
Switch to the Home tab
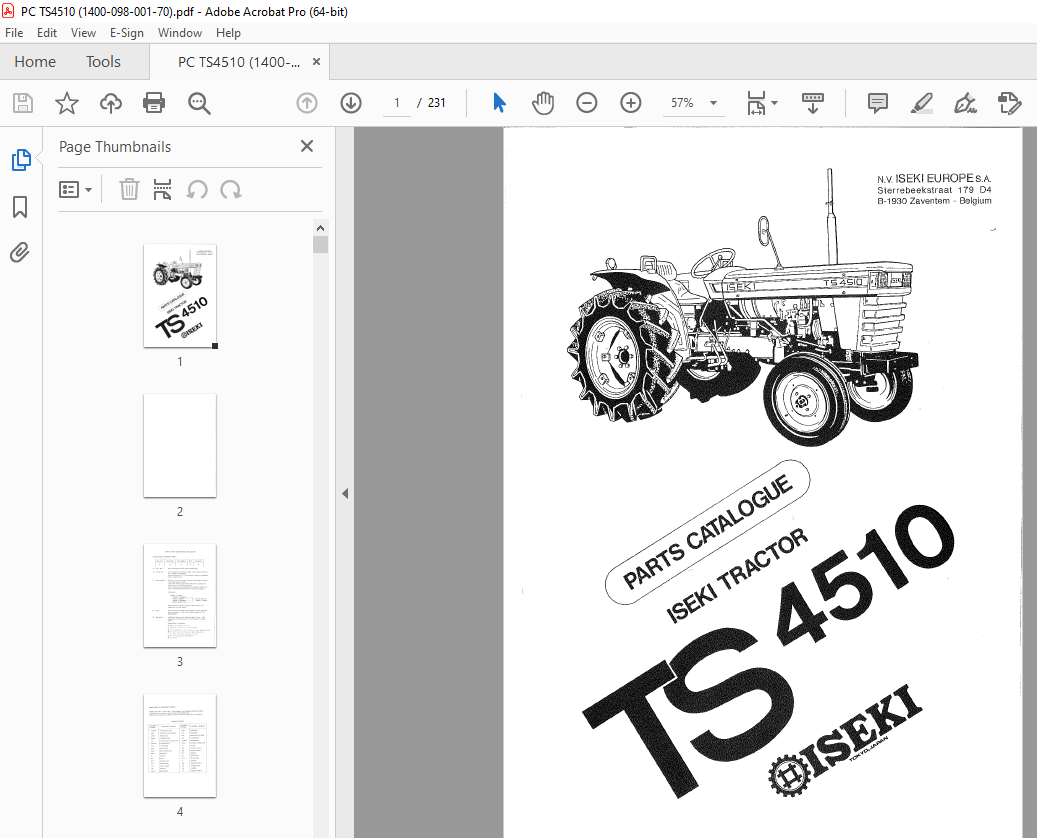click(x=35, y=62)
